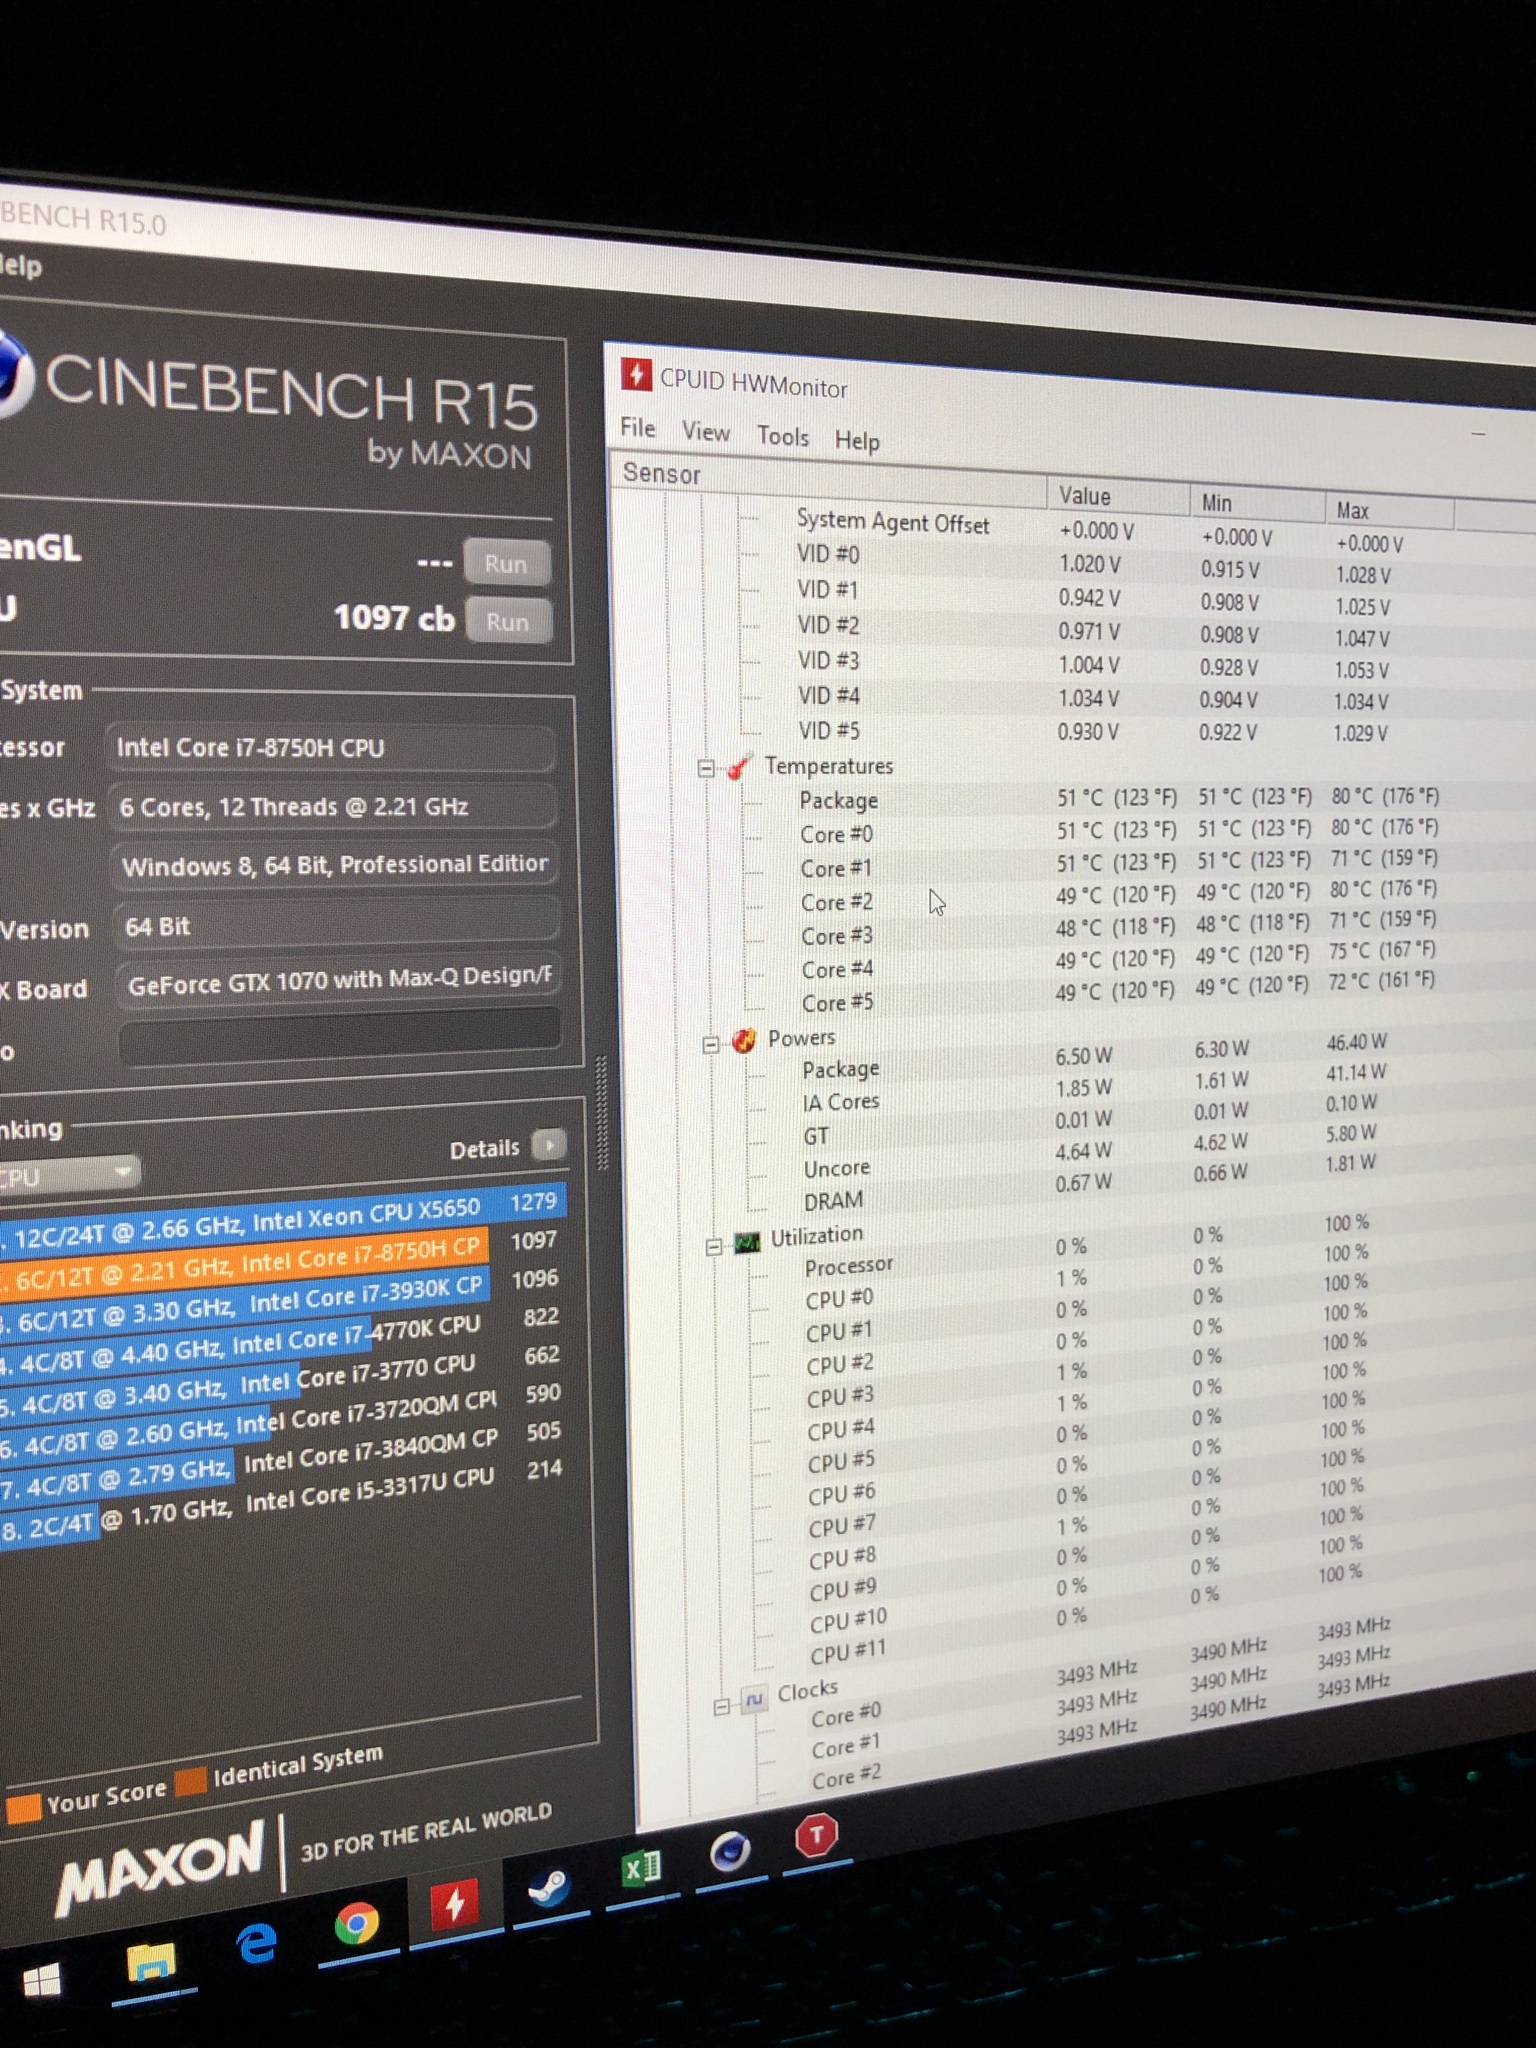The height and width of the screenshot is (2048, 1536).
Task: Click the Sensor column header
Action: tap(827, 480)
